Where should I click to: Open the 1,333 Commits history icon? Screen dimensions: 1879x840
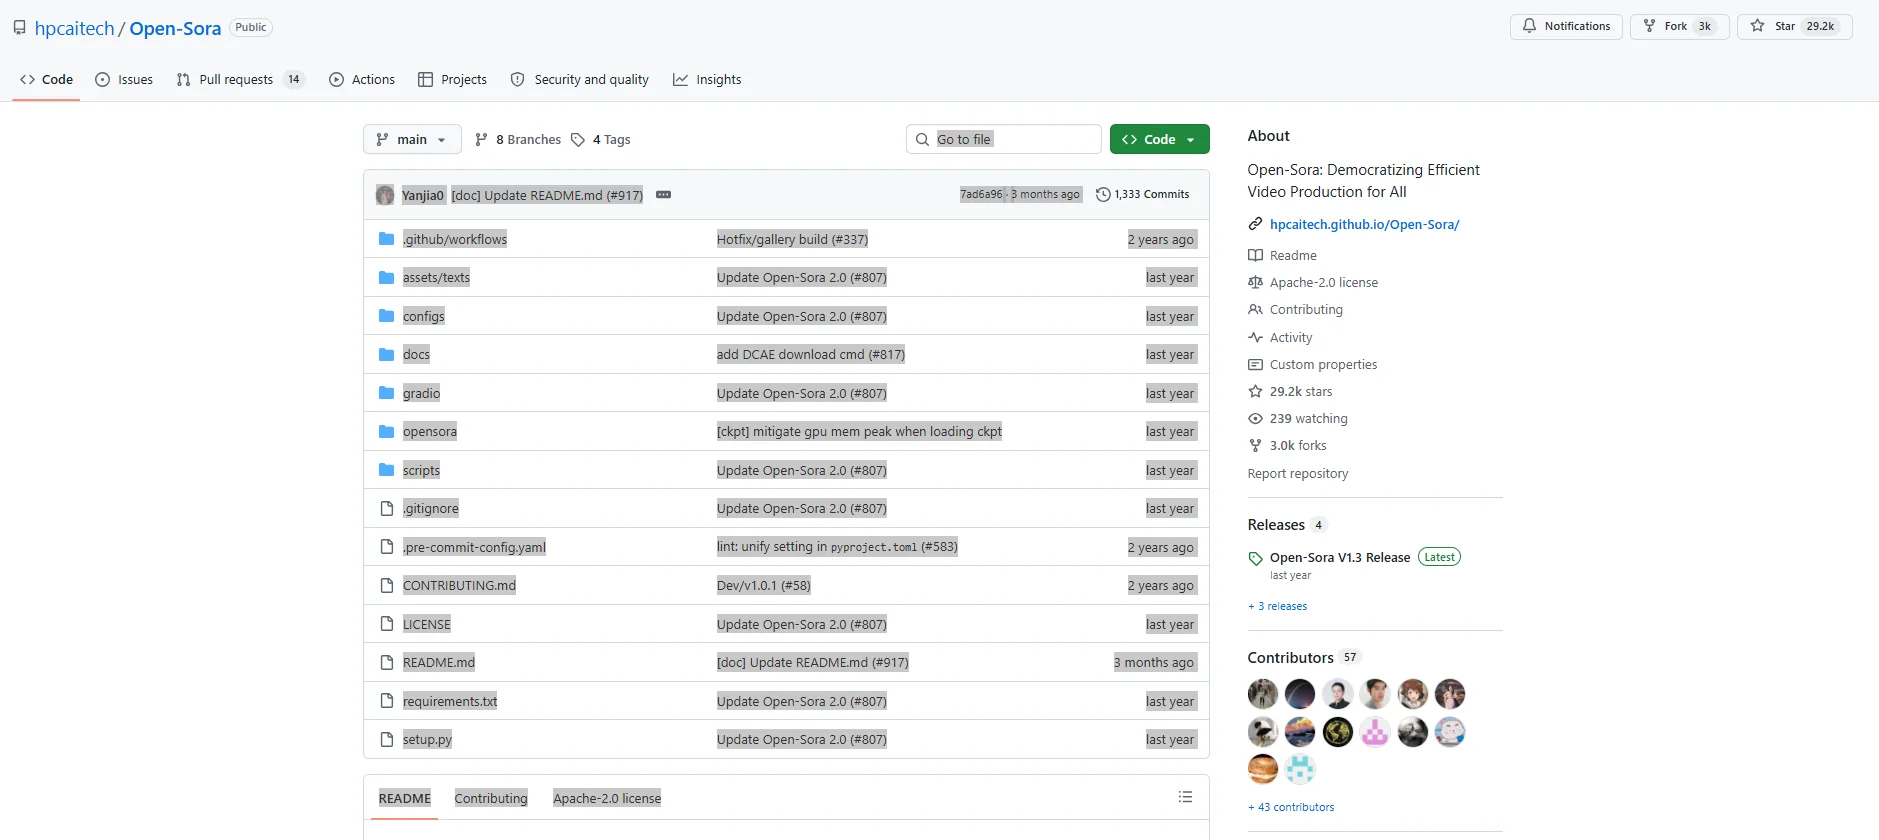coord(1103,195)
